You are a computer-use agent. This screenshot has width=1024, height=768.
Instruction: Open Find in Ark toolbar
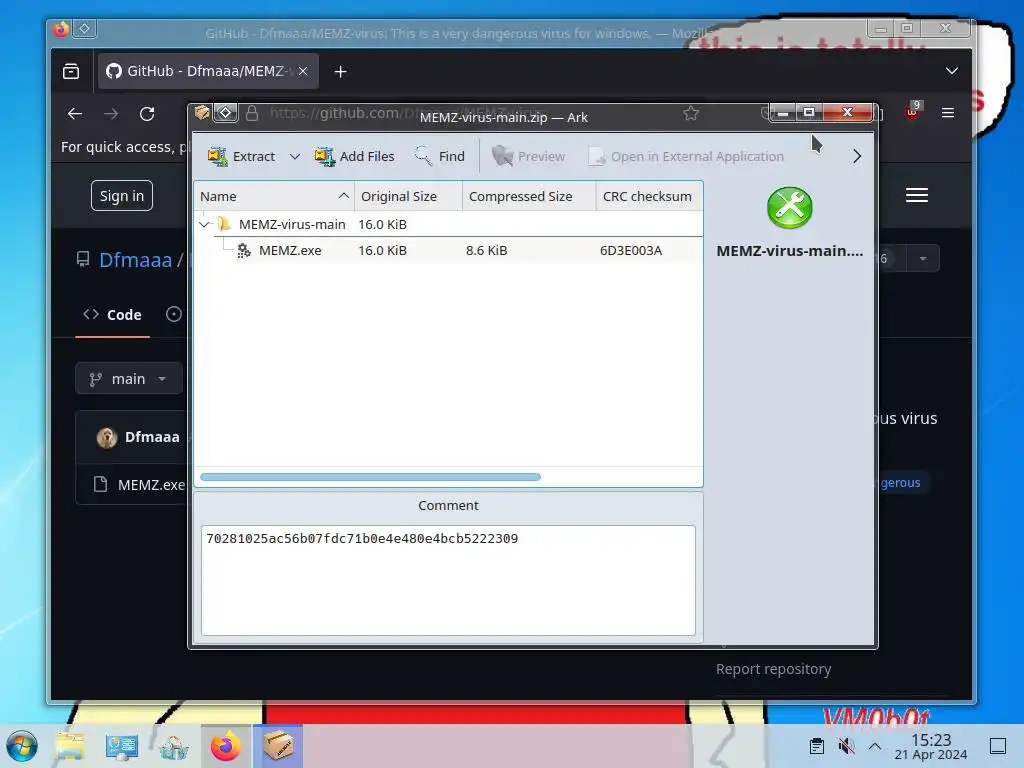tap(440, 156)
